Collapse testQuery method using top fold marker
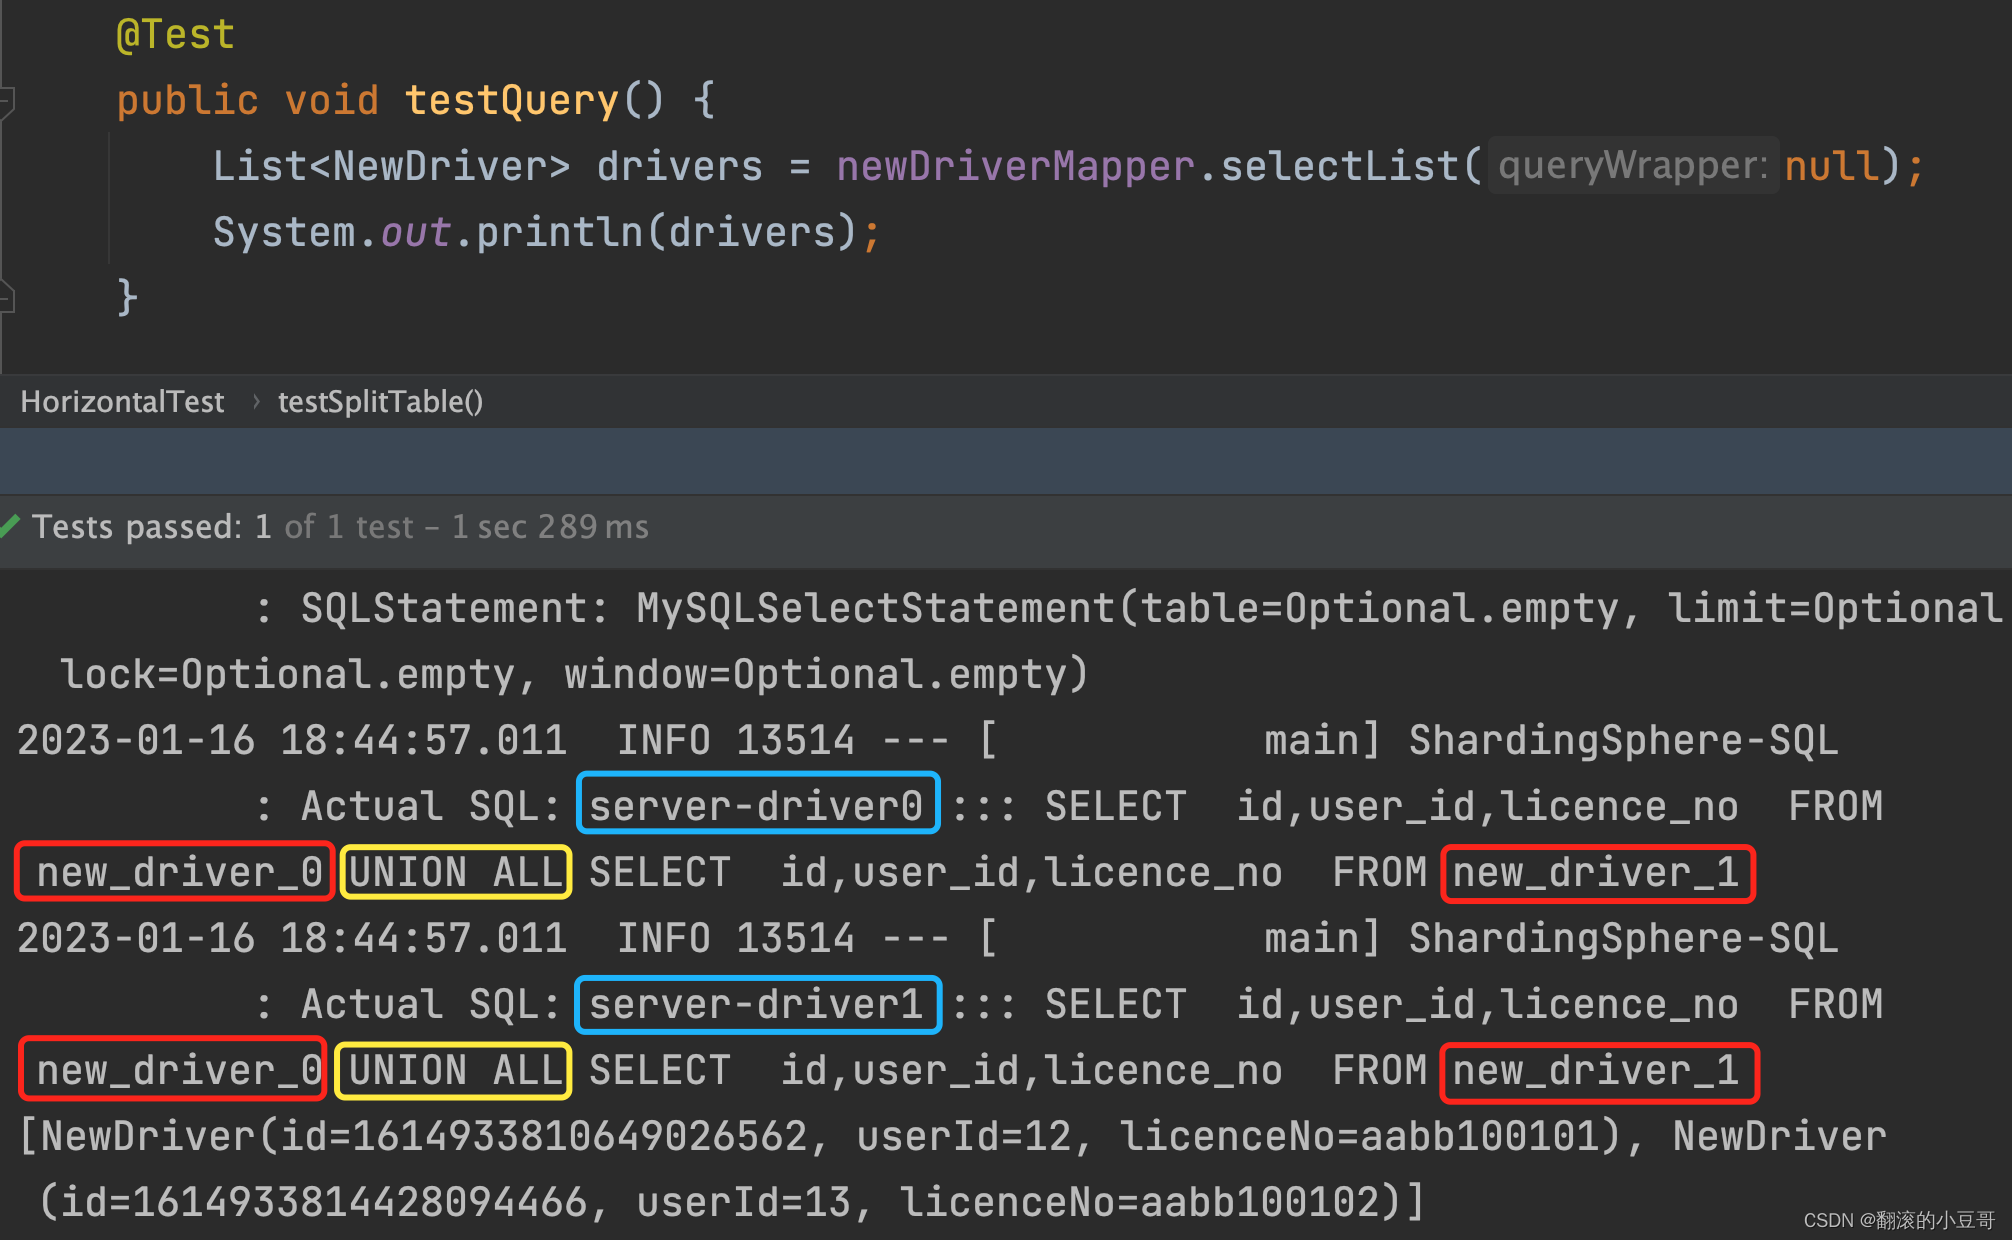This screenshot has width=2012, height=1240. coord(6,100)
